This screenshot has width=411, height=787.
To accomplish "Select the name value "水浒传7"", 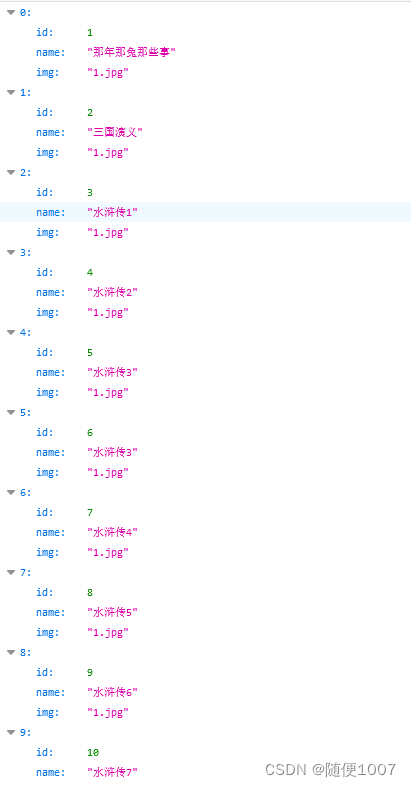I will (x=112, y=772).
